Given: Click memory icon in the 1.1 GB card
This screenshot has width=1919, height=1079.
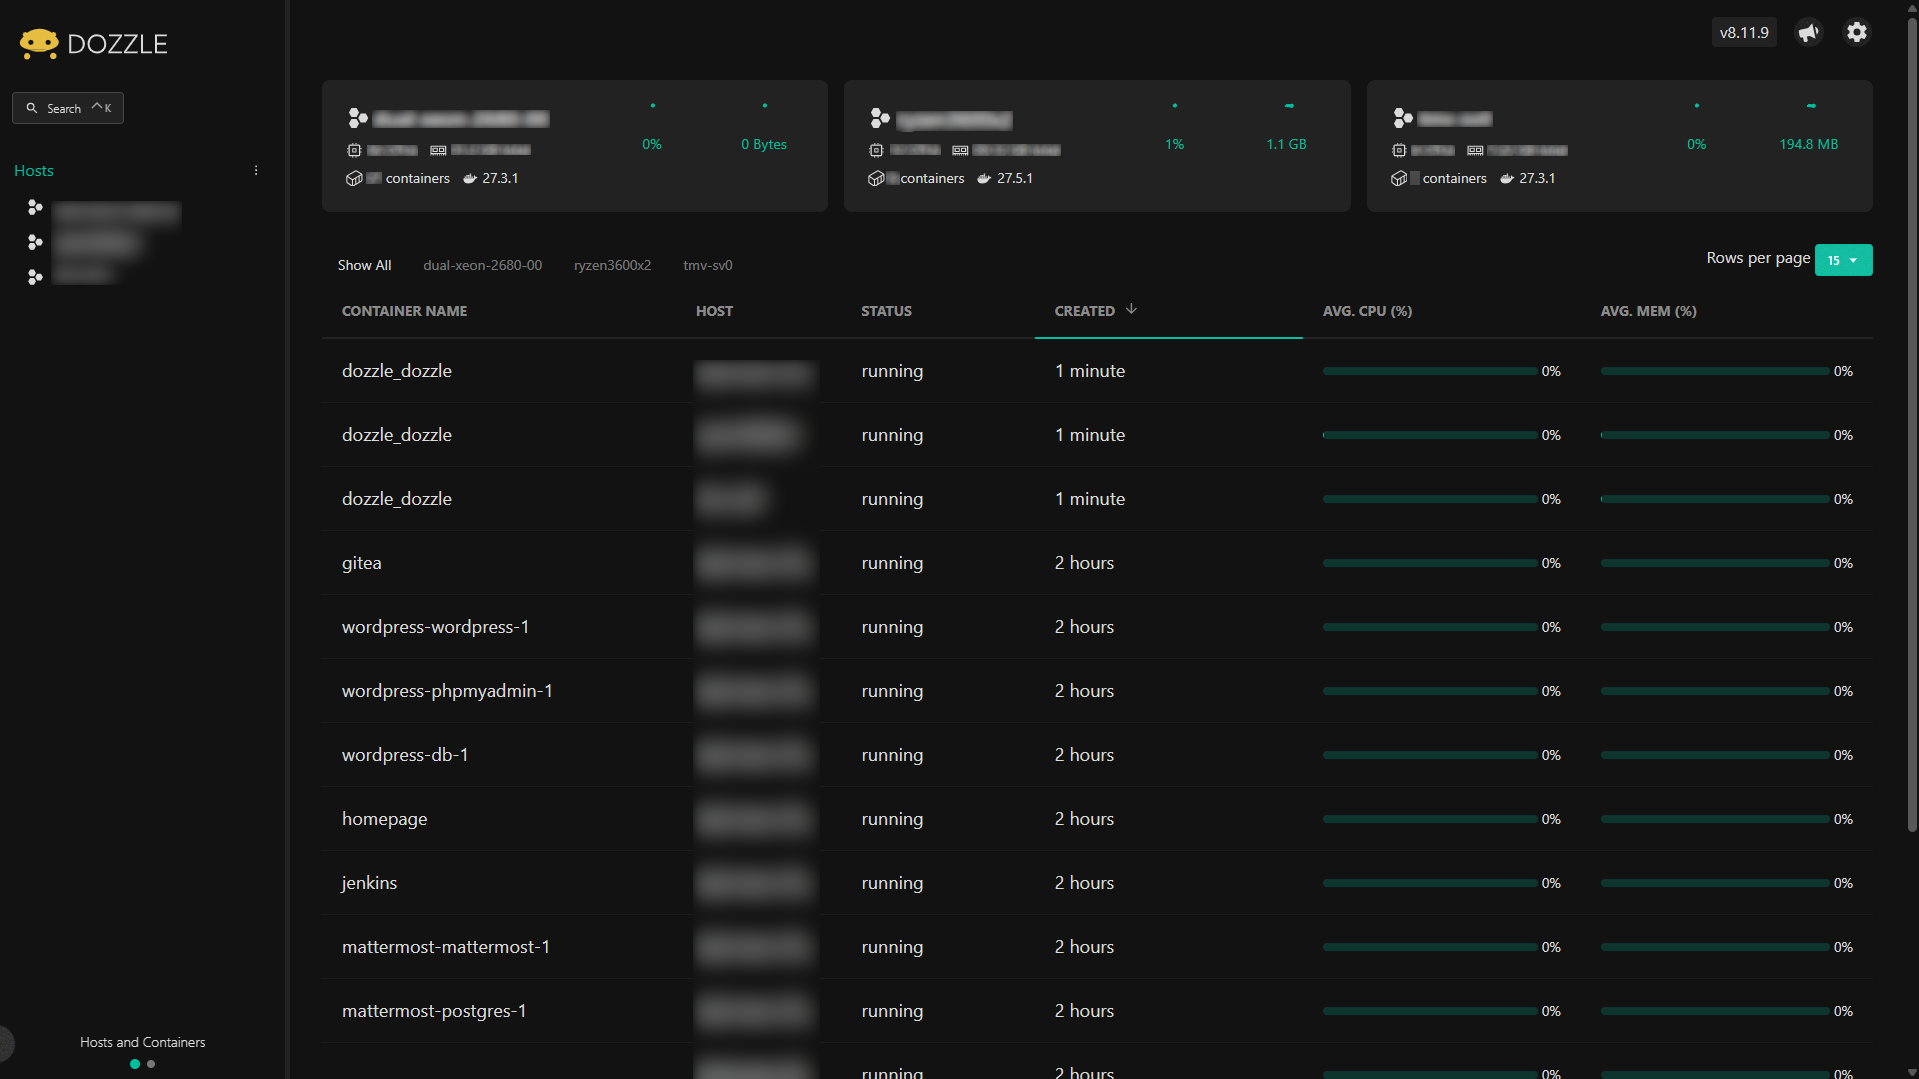Looking at the screenshot, I should coord(960,150).
